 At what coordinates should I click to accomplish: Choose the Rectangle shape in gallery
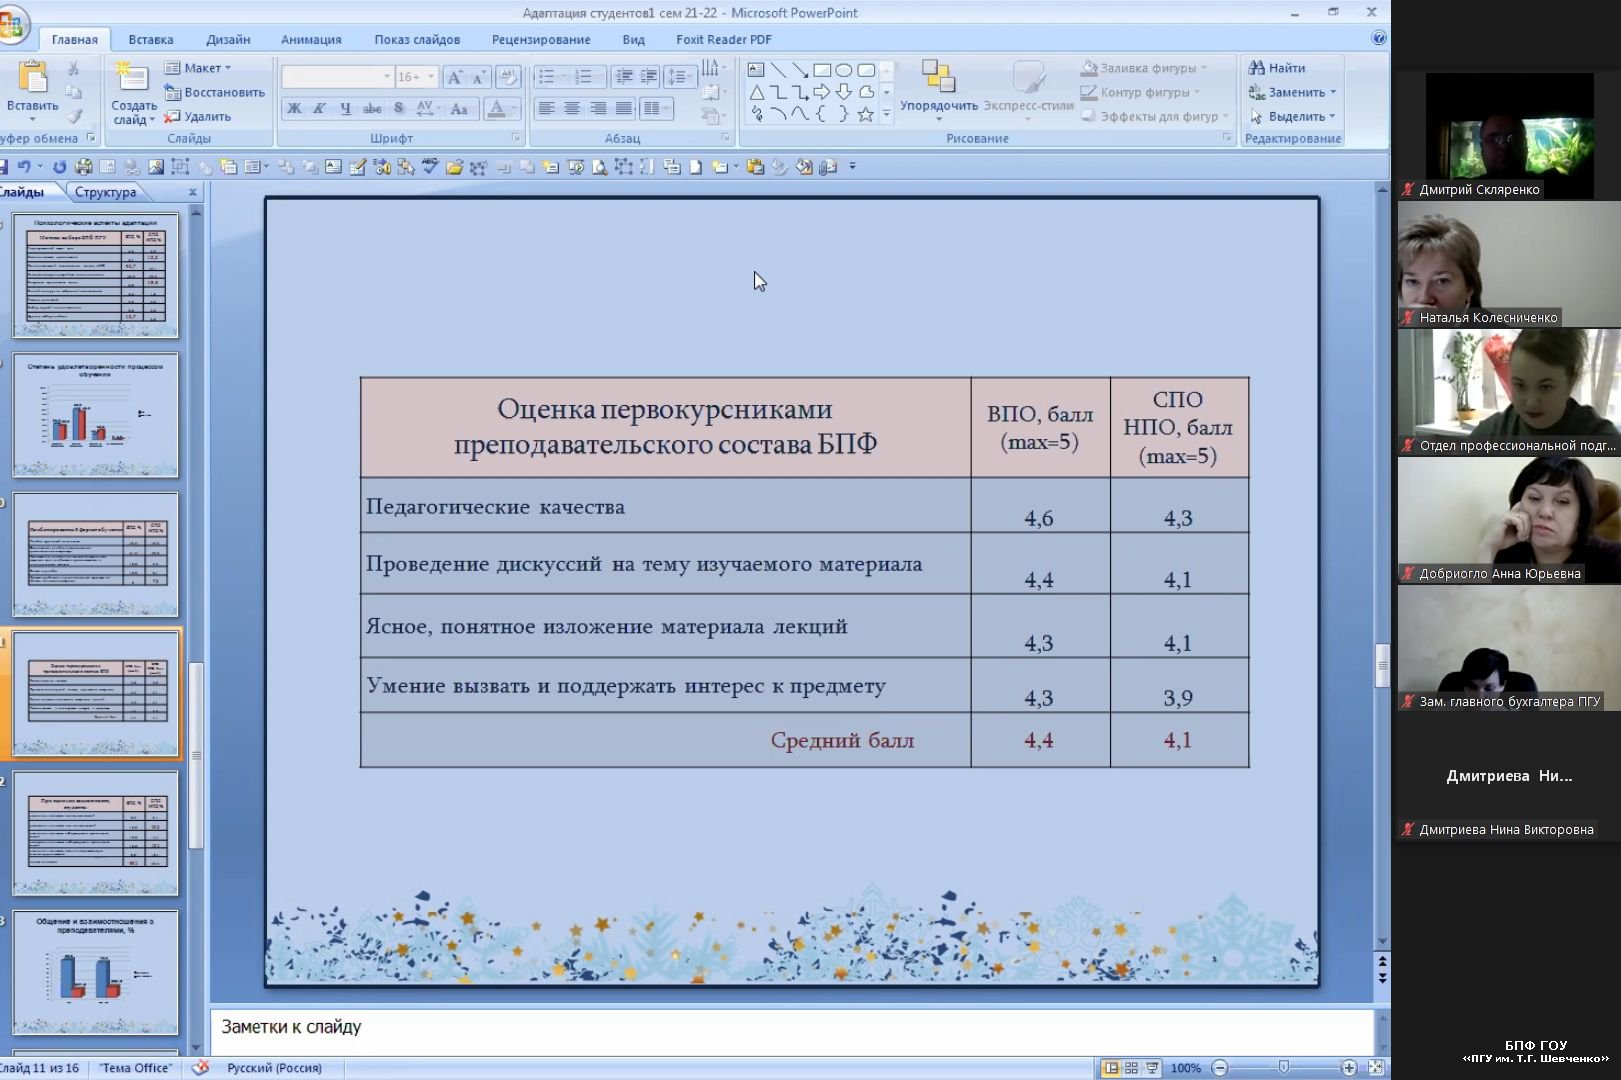tap(822, 70)
